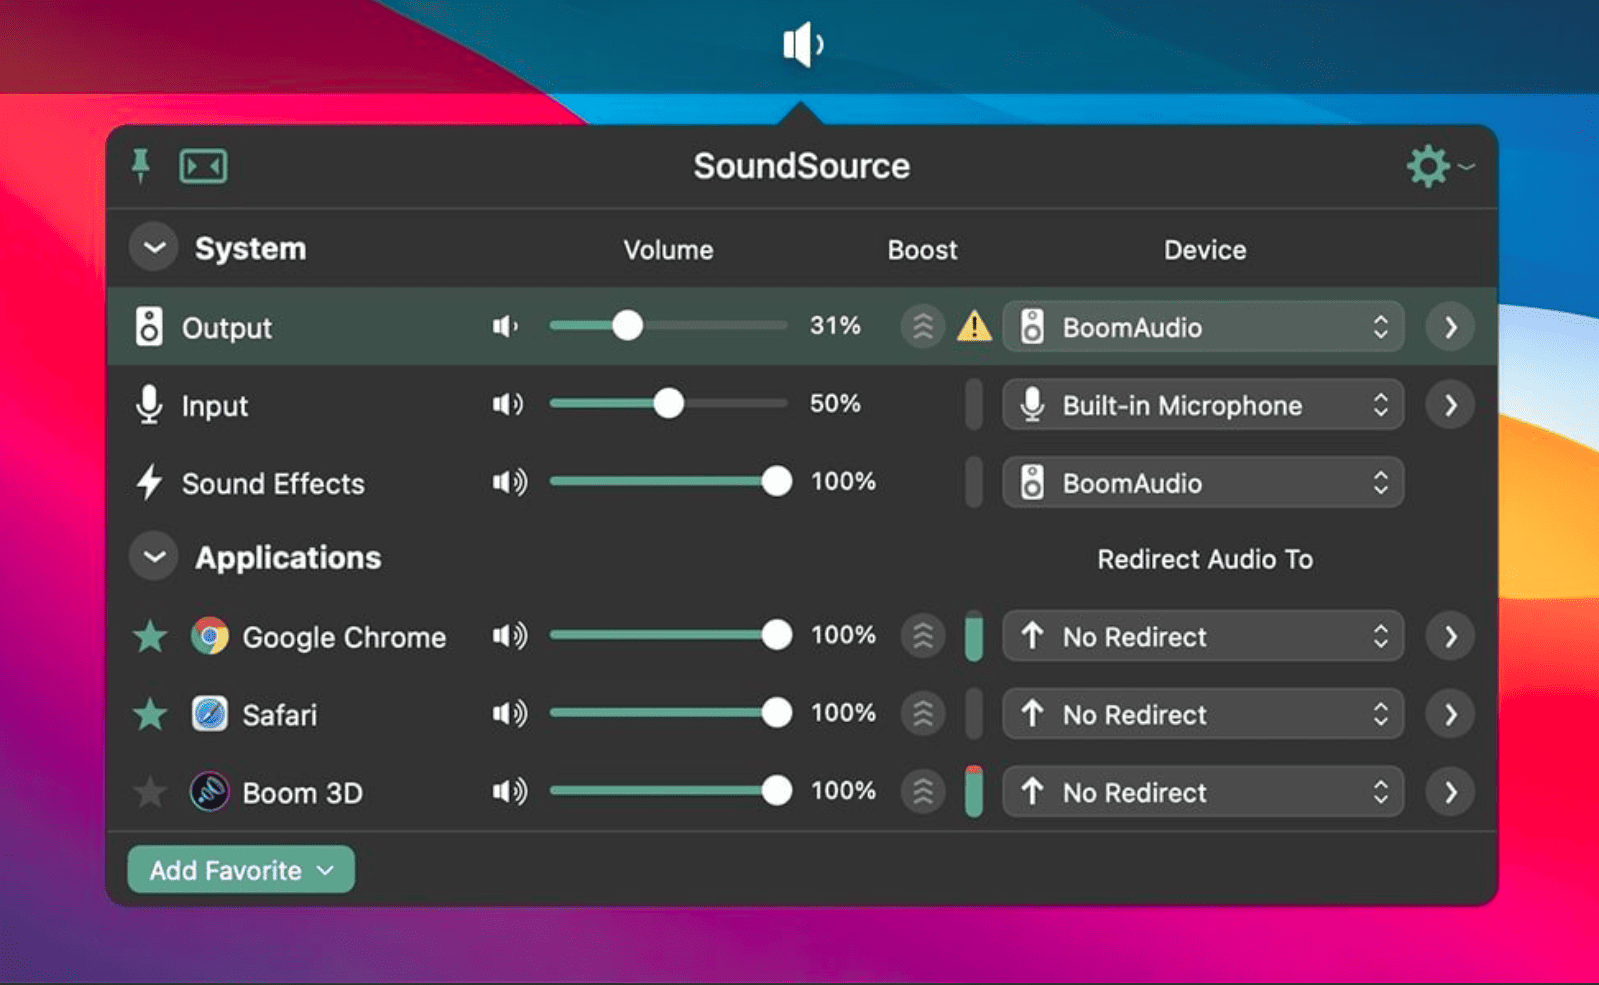Click the Device column header
This screenshot has height=985, width=1599.
pyautogui.click(x=1205, y=250)
